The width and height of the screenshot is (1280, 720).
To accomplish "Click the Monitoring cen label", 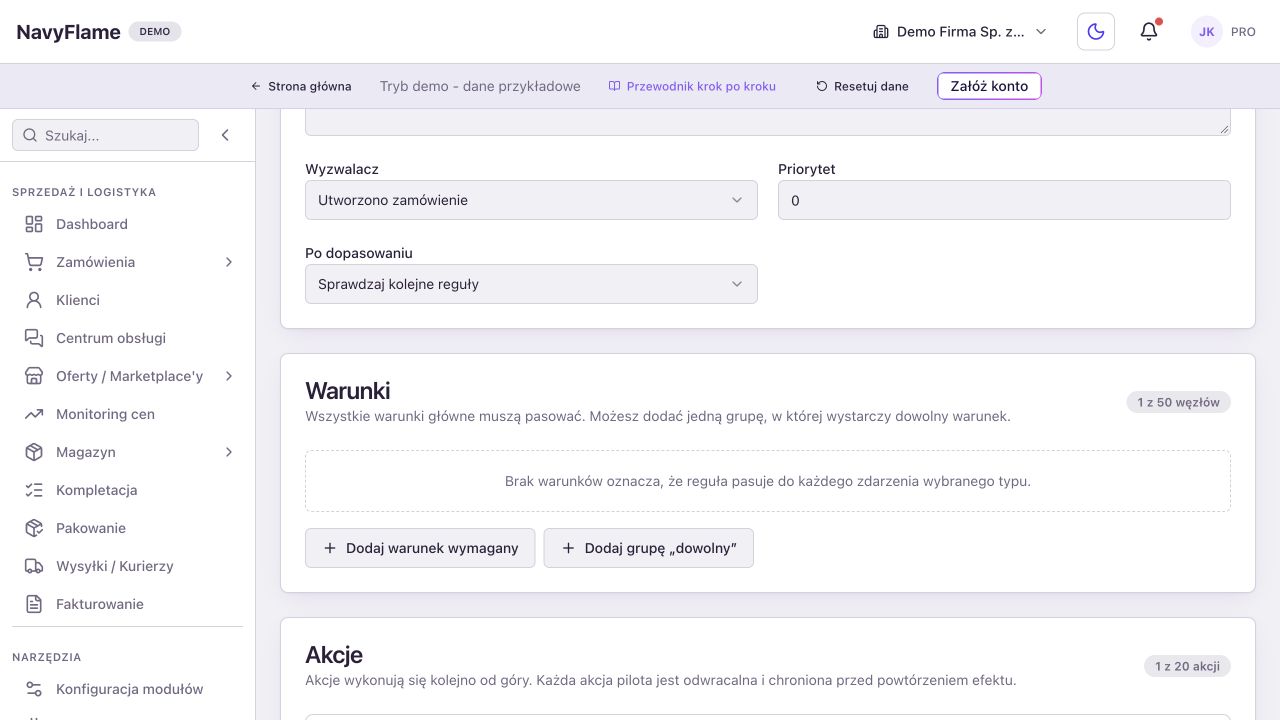I will pos(105,414).
